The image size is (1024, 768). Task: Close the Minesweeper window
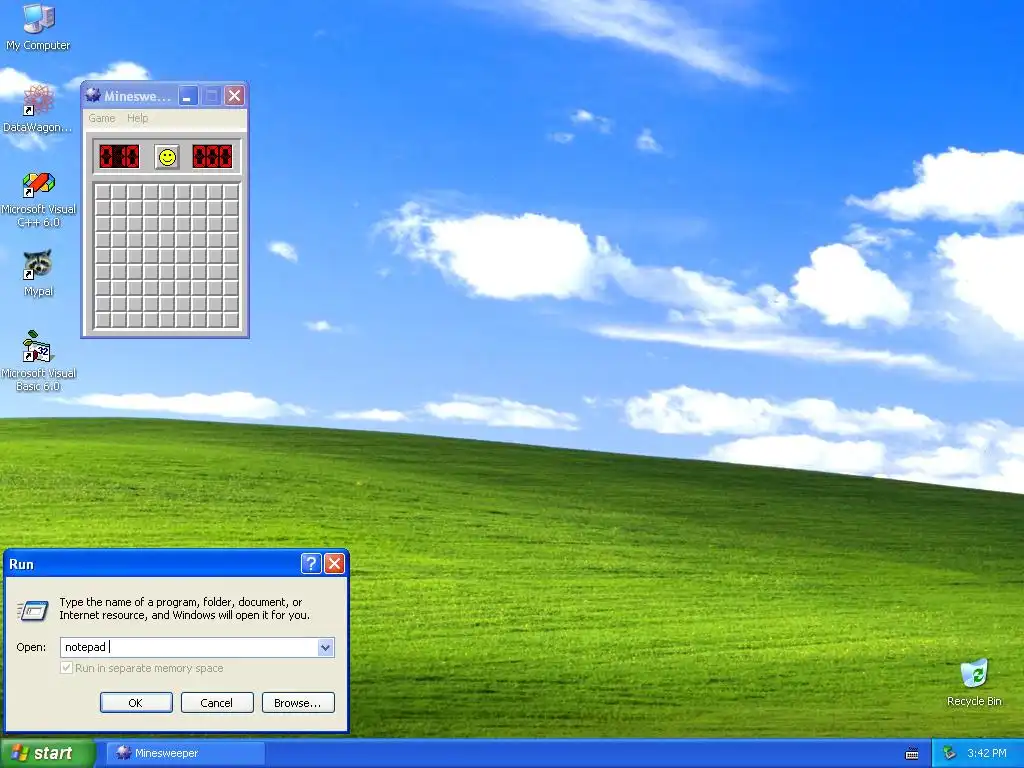[234, 96]
